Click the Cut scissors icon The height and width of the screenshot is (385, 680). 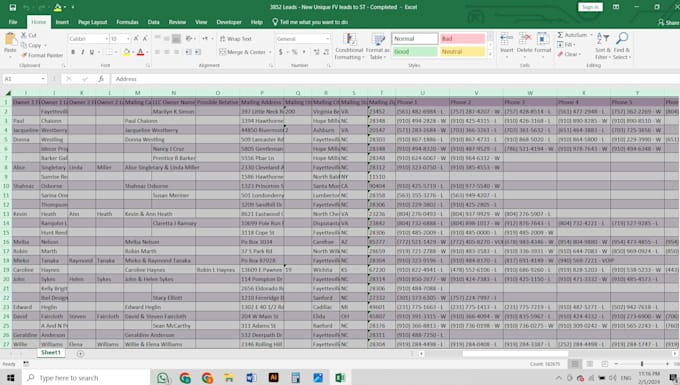[x=24, y=35]
